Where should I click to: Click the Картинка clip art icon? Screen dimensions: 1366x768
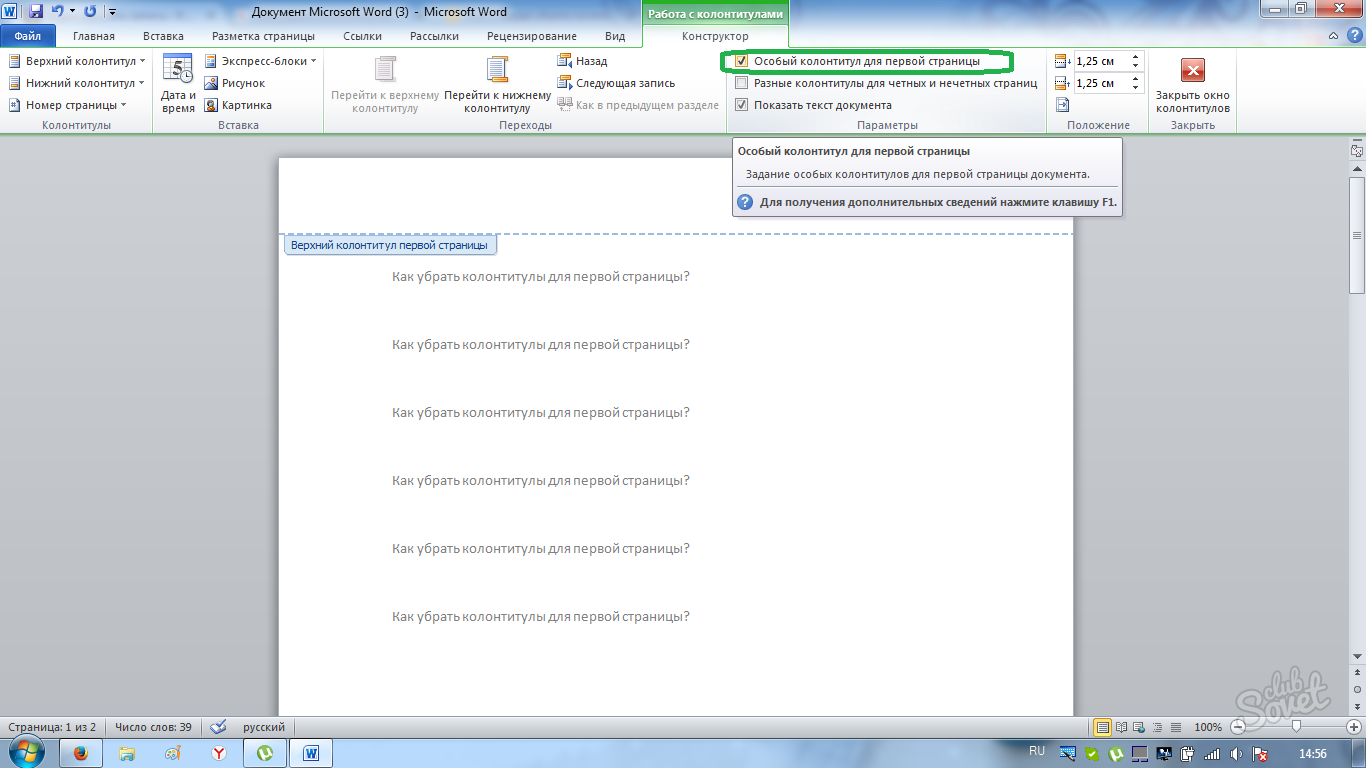pos(212,105)
